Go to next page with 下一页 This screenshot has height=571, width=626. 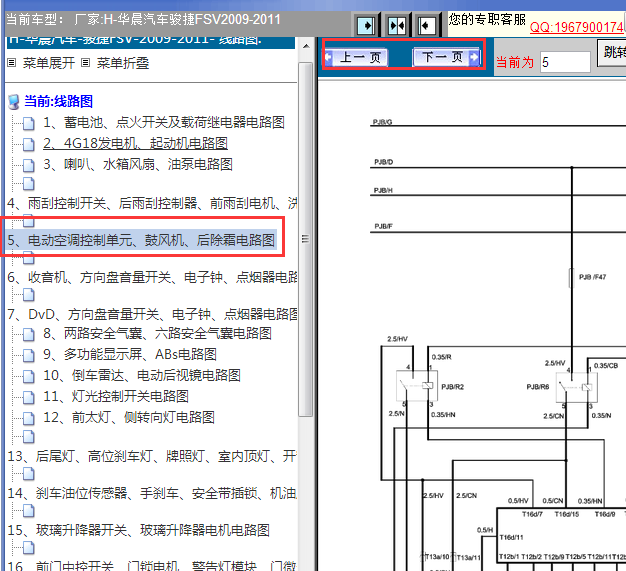(446, 57)
